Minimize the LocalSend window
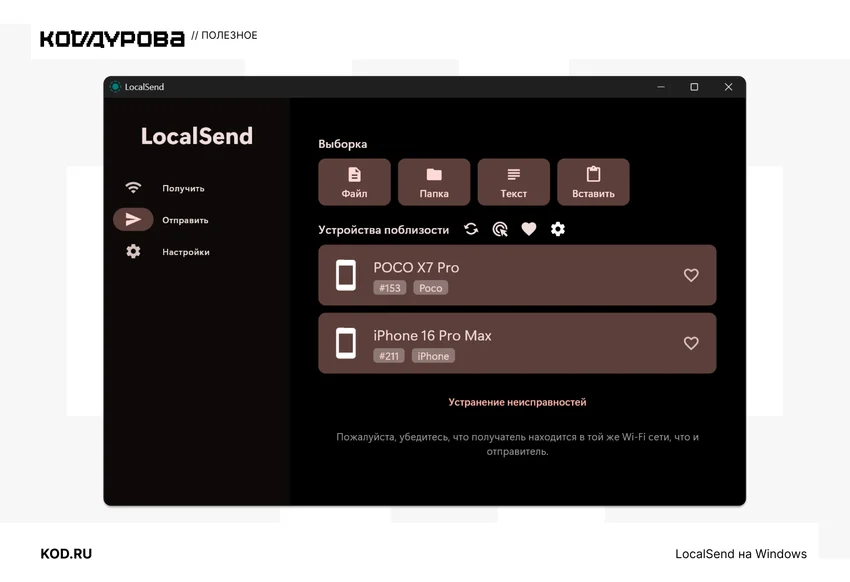 [x=661, y=87]
